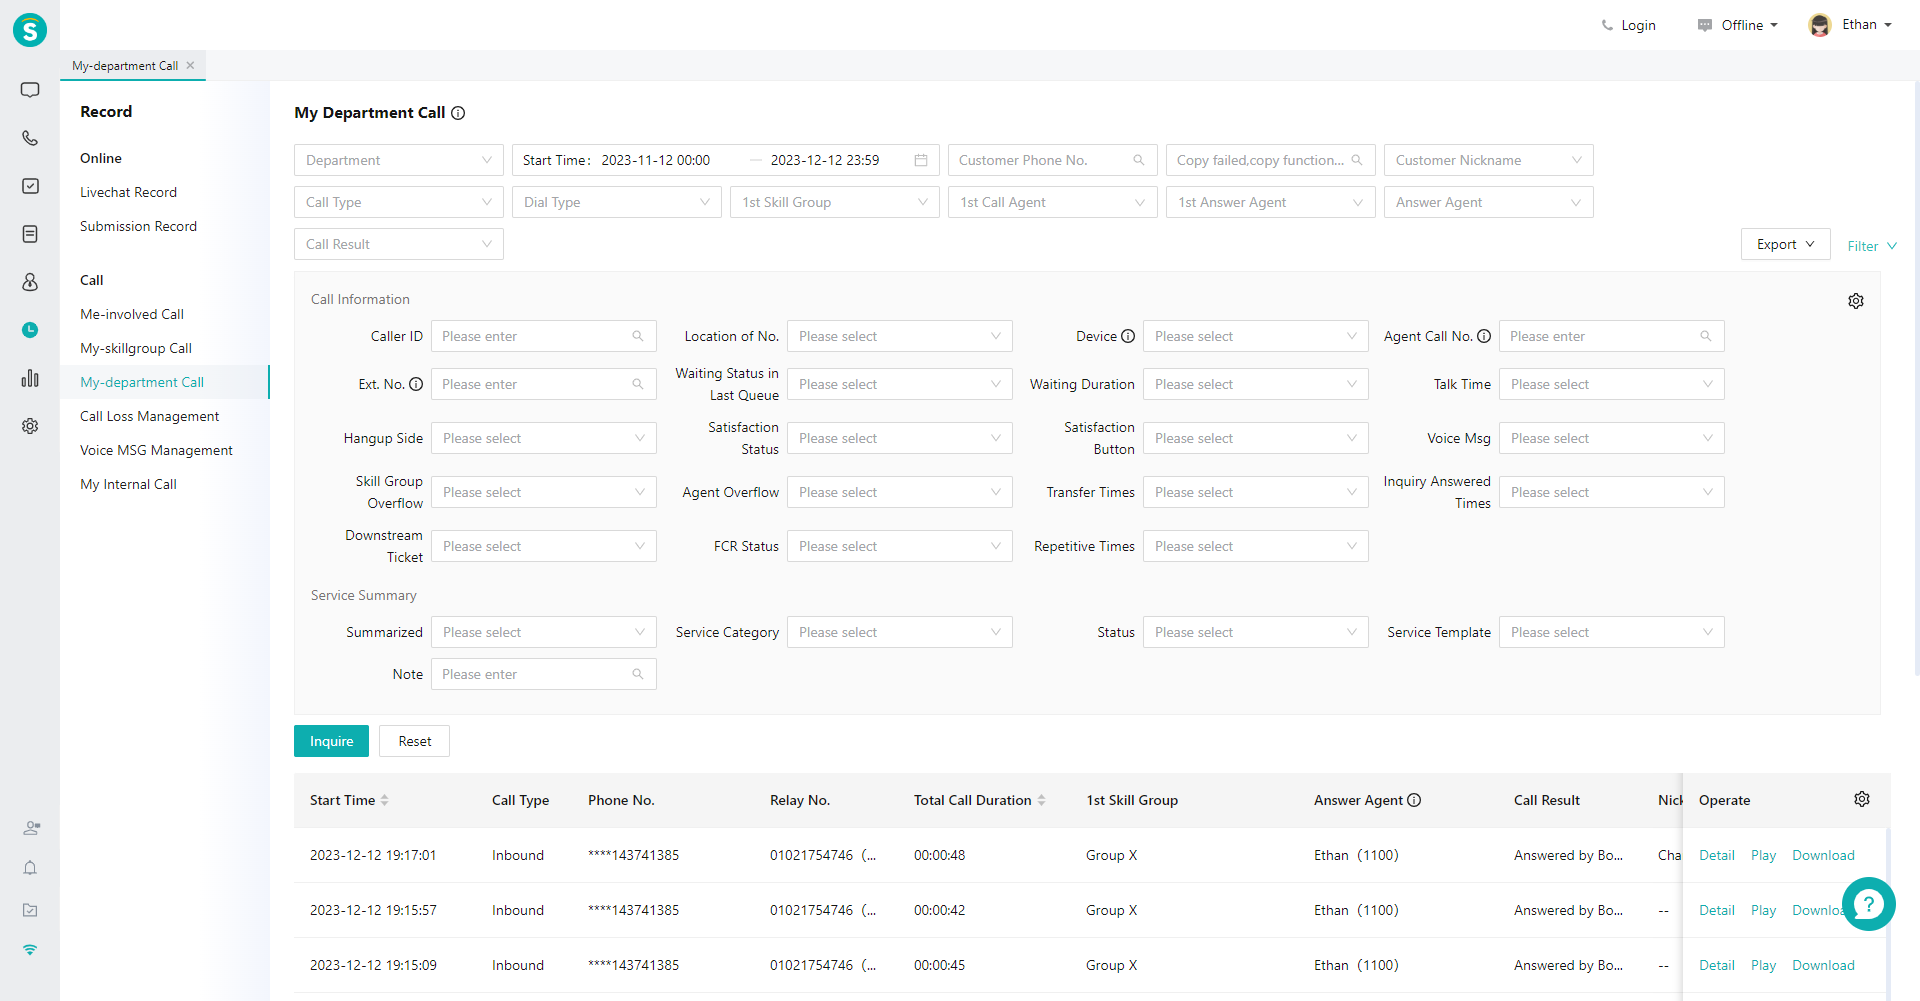Sort by Start Time column arrows

click(385, 800)
